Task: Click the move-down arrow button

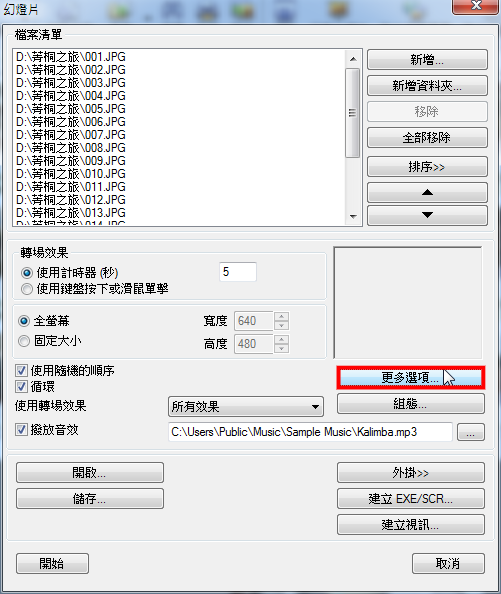Action: [427, 215]
